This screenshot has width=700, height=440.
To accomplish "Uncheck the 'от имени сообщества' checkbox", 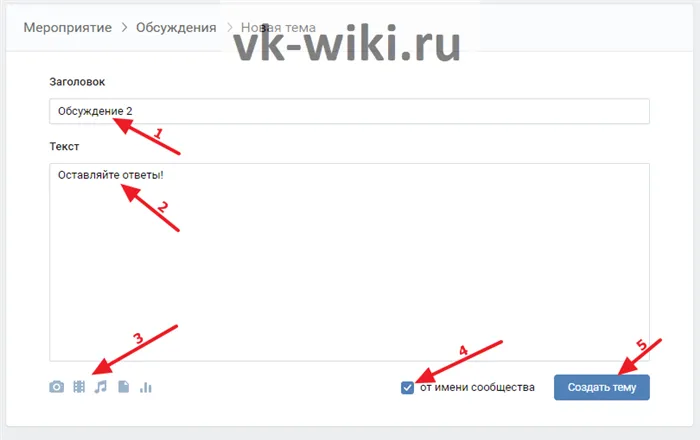I will (x=407, y=387).
